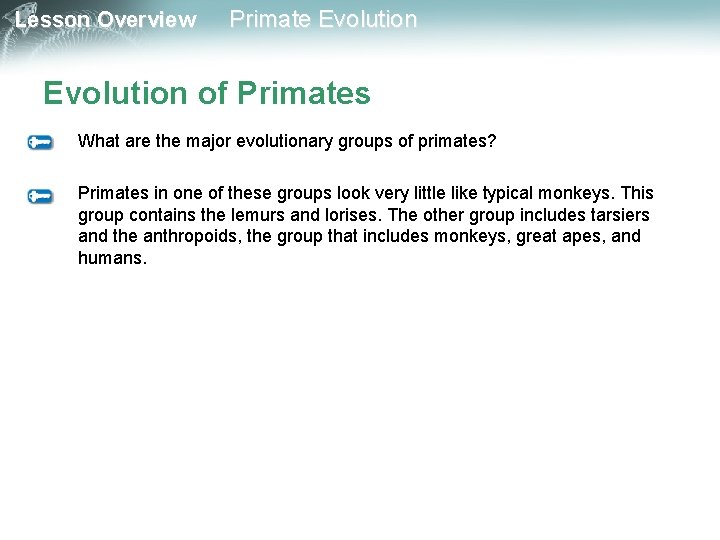
Task: Click the line starting 'Primates in one of these'
Action: point(366,193)
